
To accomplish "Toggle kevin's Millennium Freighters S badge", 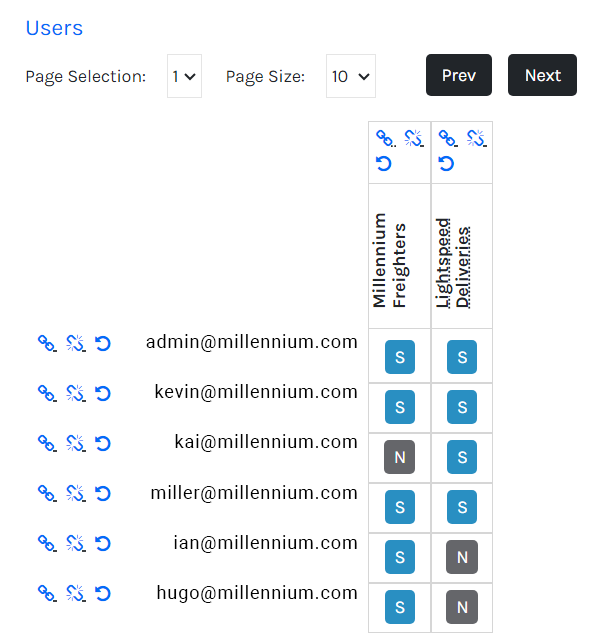I will (400, 407).
